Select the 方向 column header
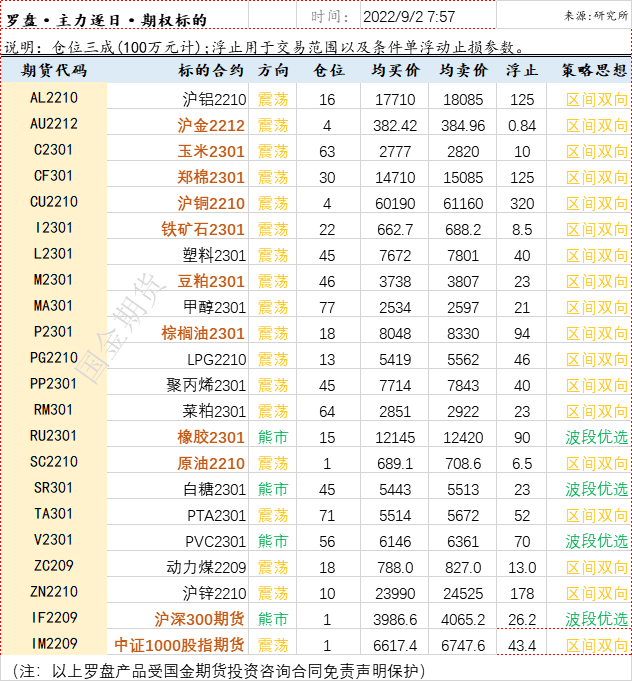The image size is (632, 681). coord(273,70)
